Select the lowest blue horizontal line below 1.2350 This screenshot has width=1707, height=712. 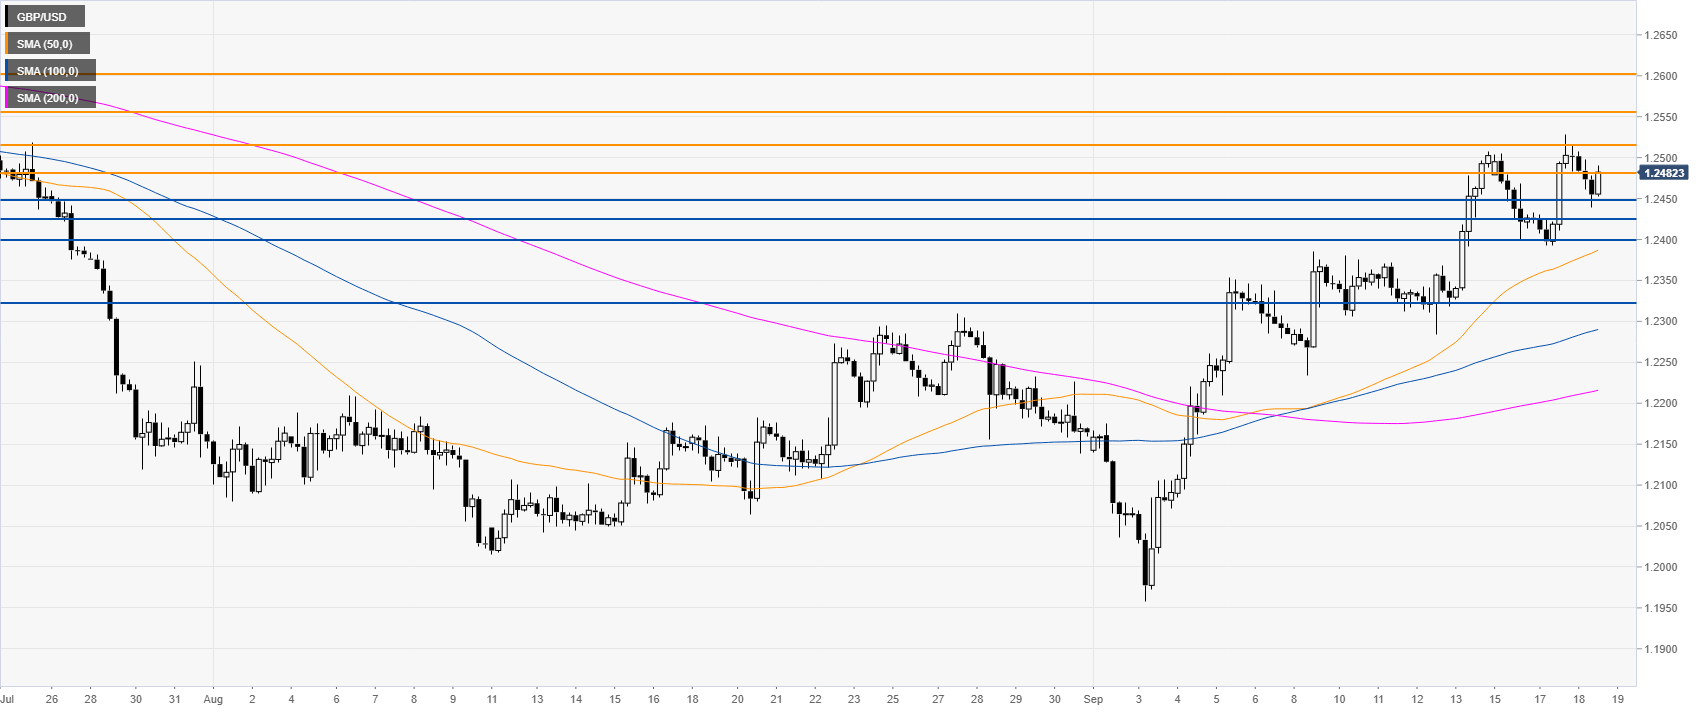coord(800,302)
